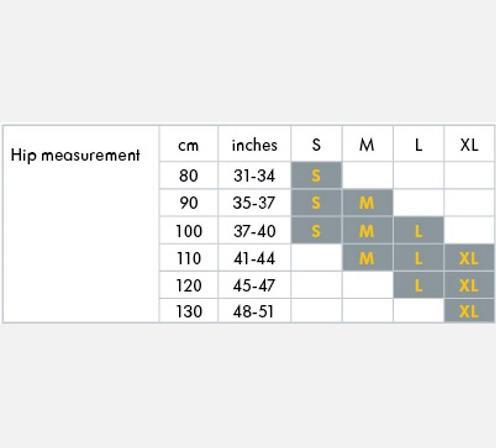Click the yellow XL in 110 cm row

(469, 258)
